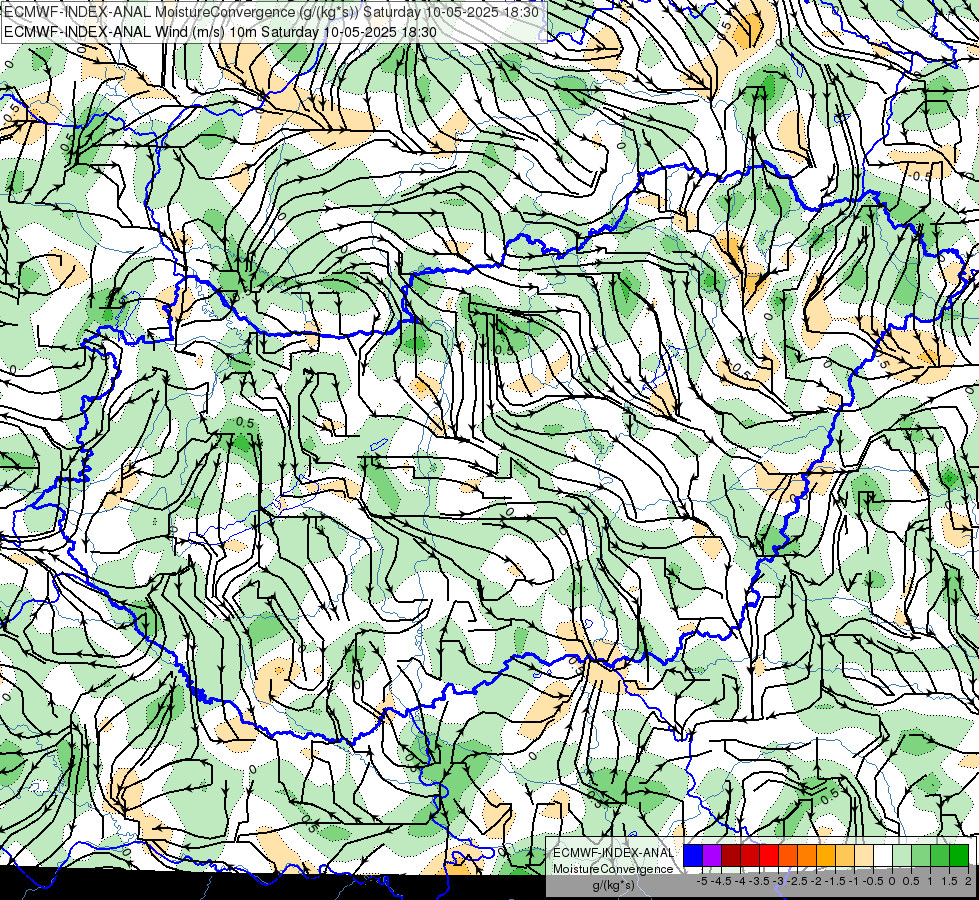Click the pure orange swatch left of -2

click(x=807, y=855)
